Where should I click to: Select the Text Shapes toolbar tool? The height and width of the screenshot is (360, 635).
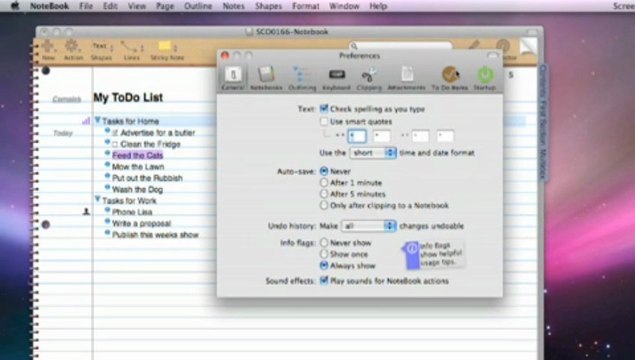(101, 50)
